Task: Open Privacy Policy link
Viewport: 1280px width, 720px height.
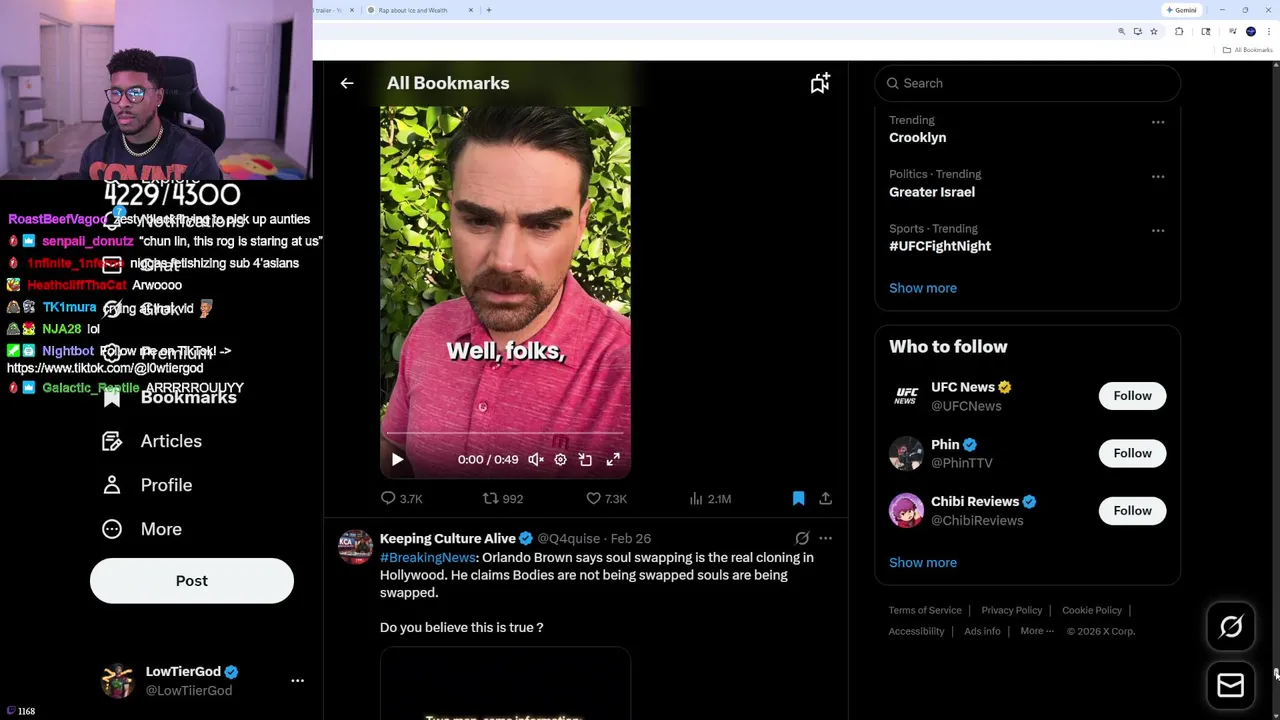Action: point(1012,610)
